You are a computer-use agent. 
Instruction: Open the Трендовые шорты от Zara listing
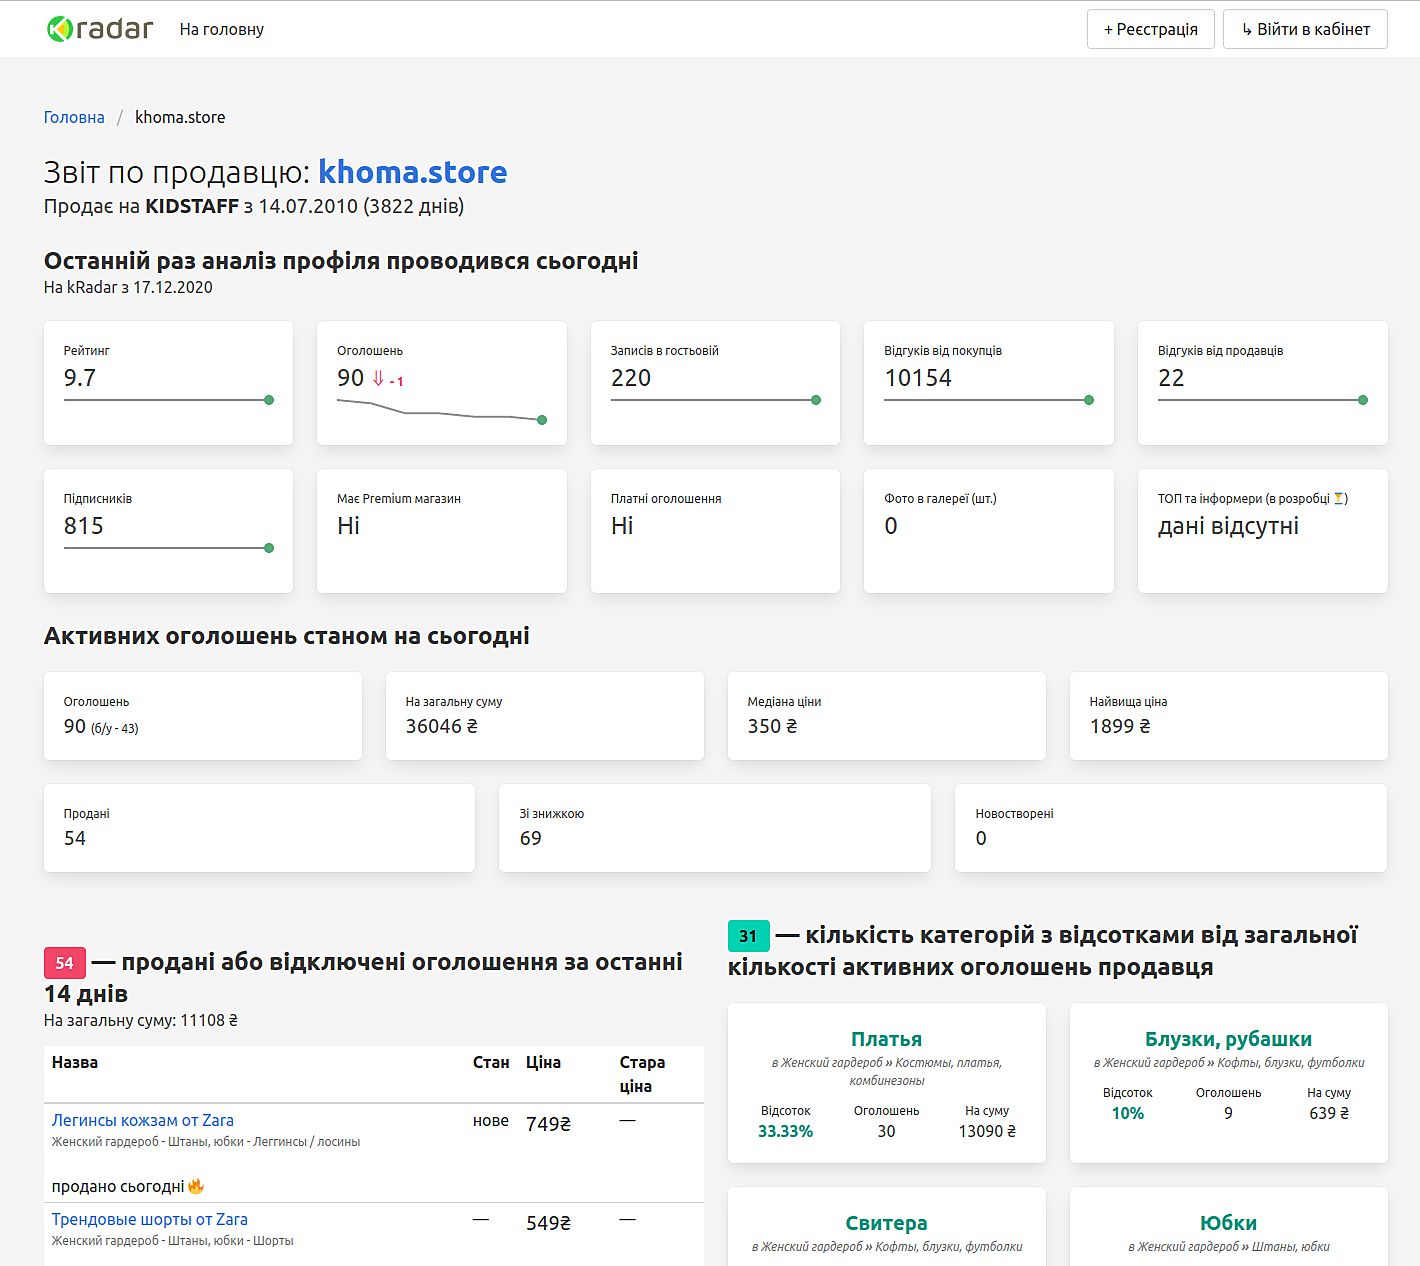pyautogui.click(x=150, y=1219)
